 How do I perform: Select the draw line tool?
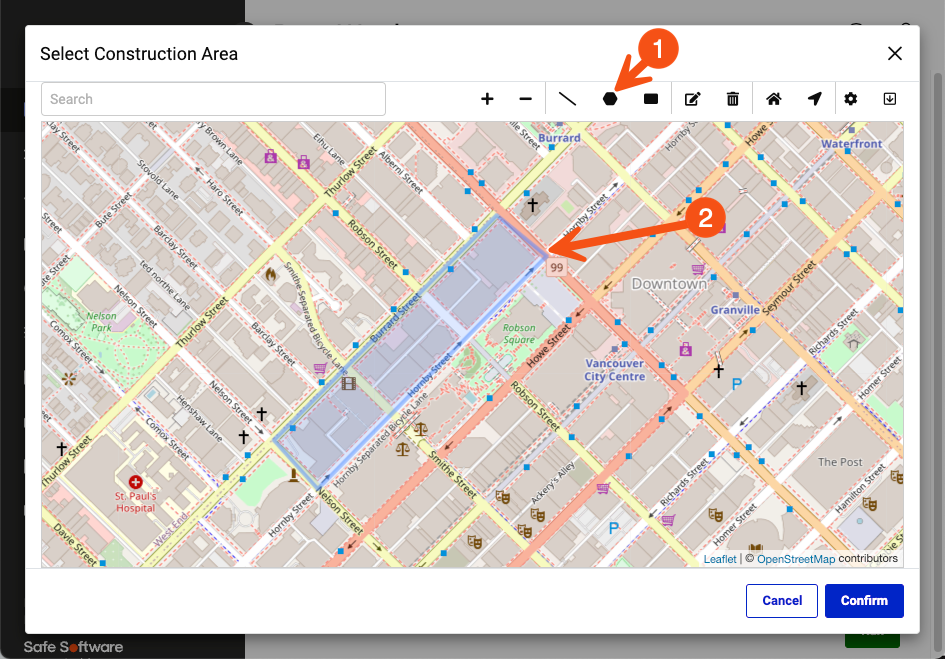click(x=567, y=99)
